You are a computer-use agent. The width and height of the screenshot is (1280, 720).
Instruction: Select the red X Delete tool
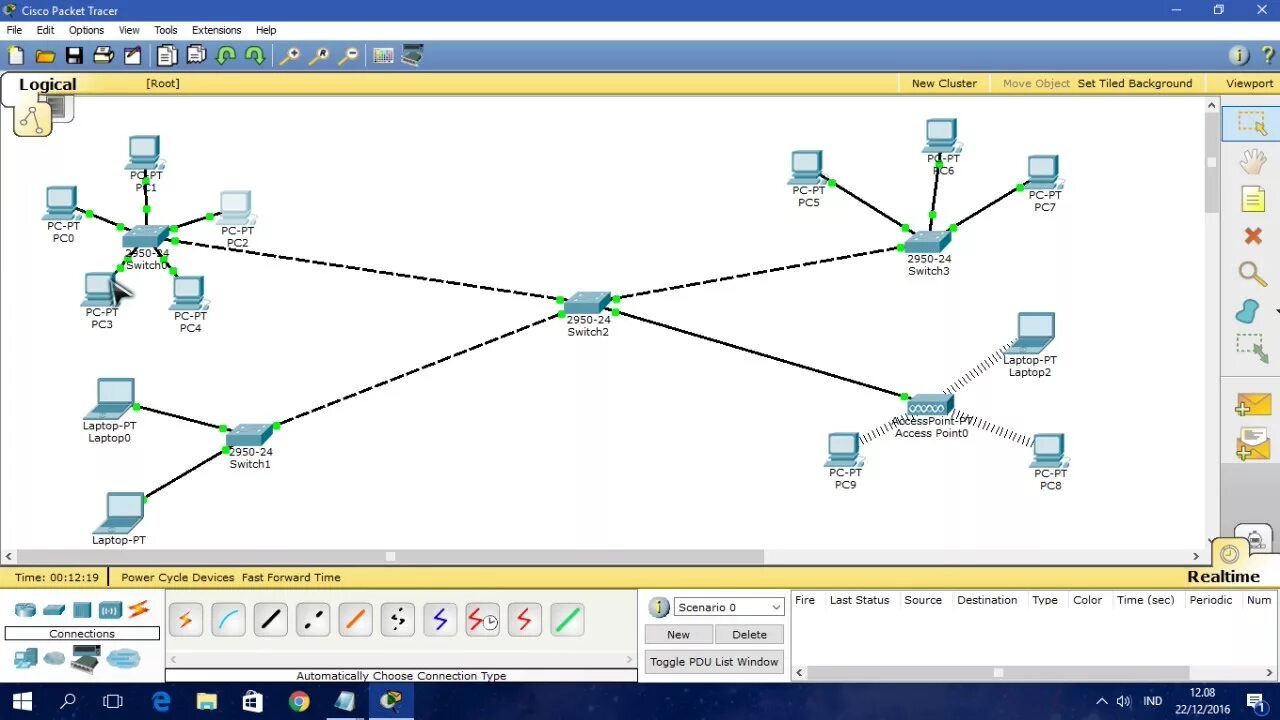pyautogui.click(x=1253, y=236)
